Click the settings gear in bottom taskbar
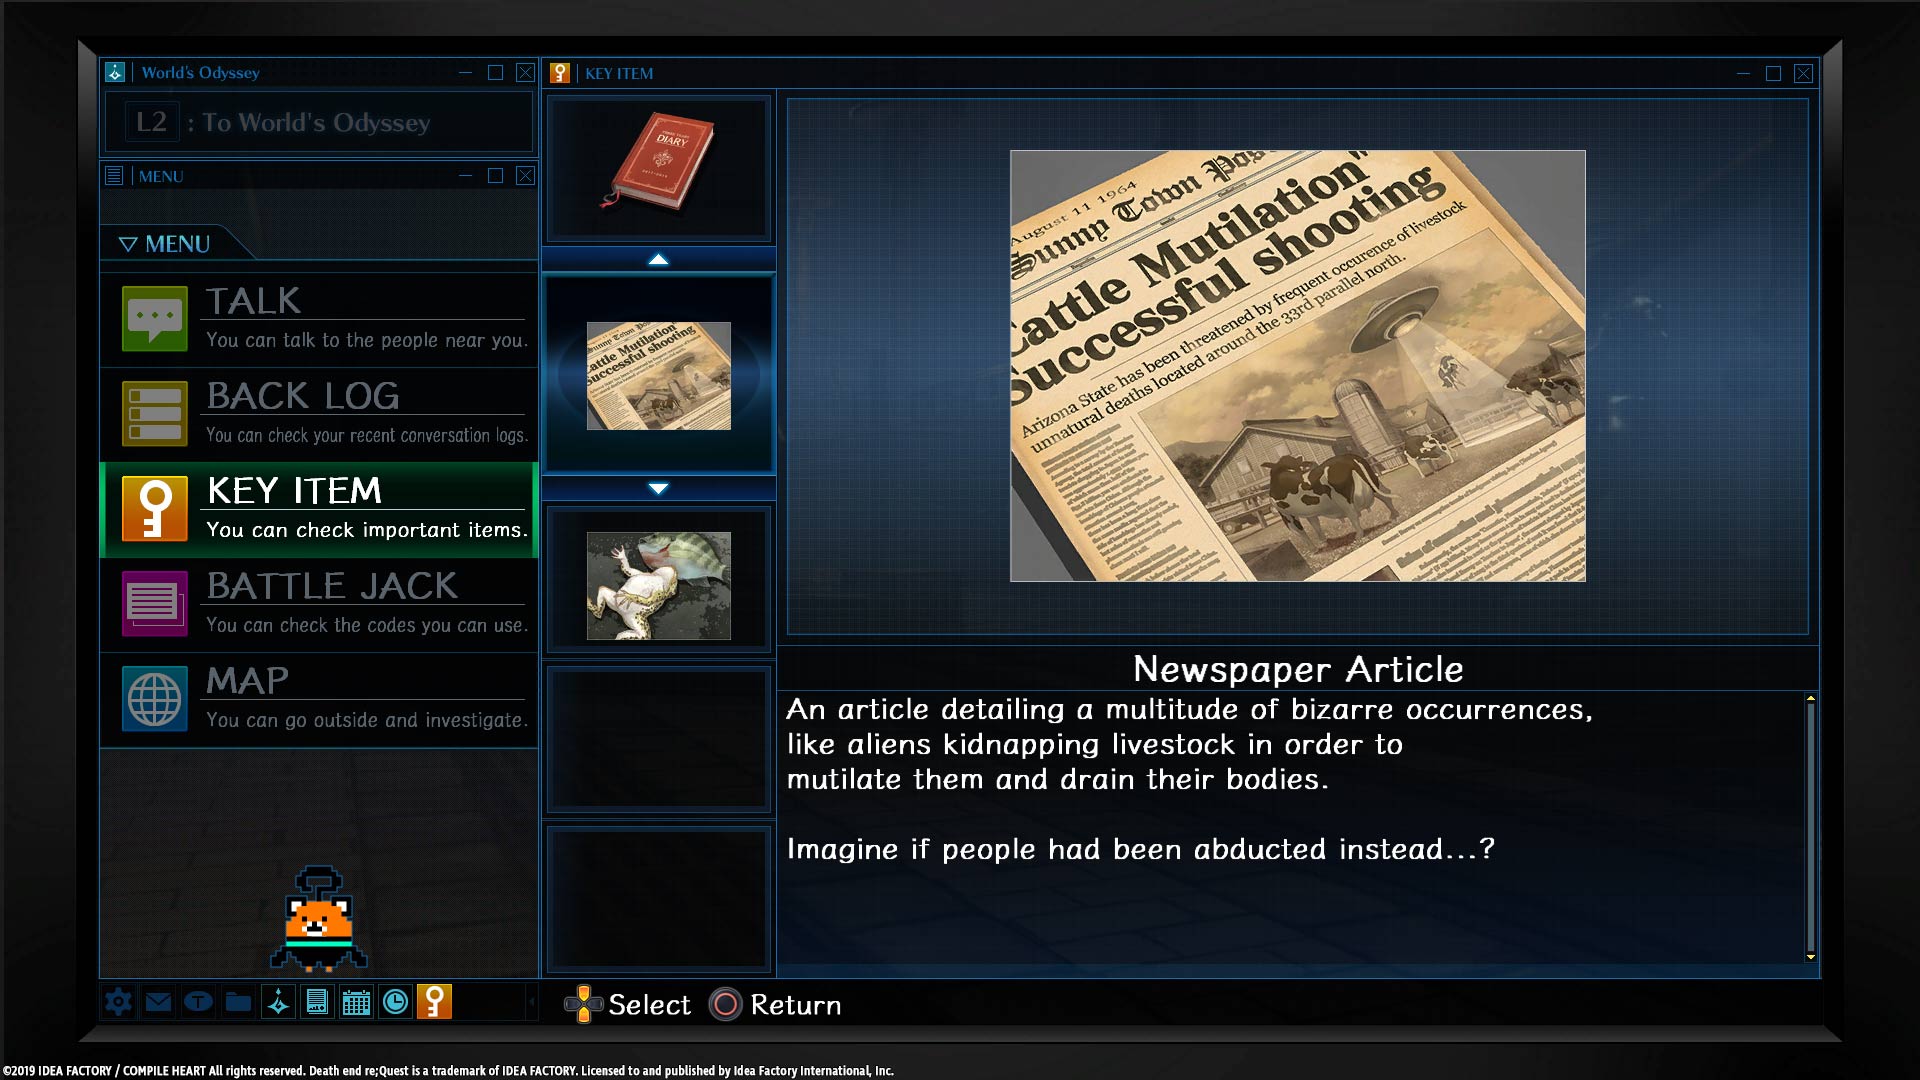The width and height of the screenshot is (1920, 1080). 118,1002
